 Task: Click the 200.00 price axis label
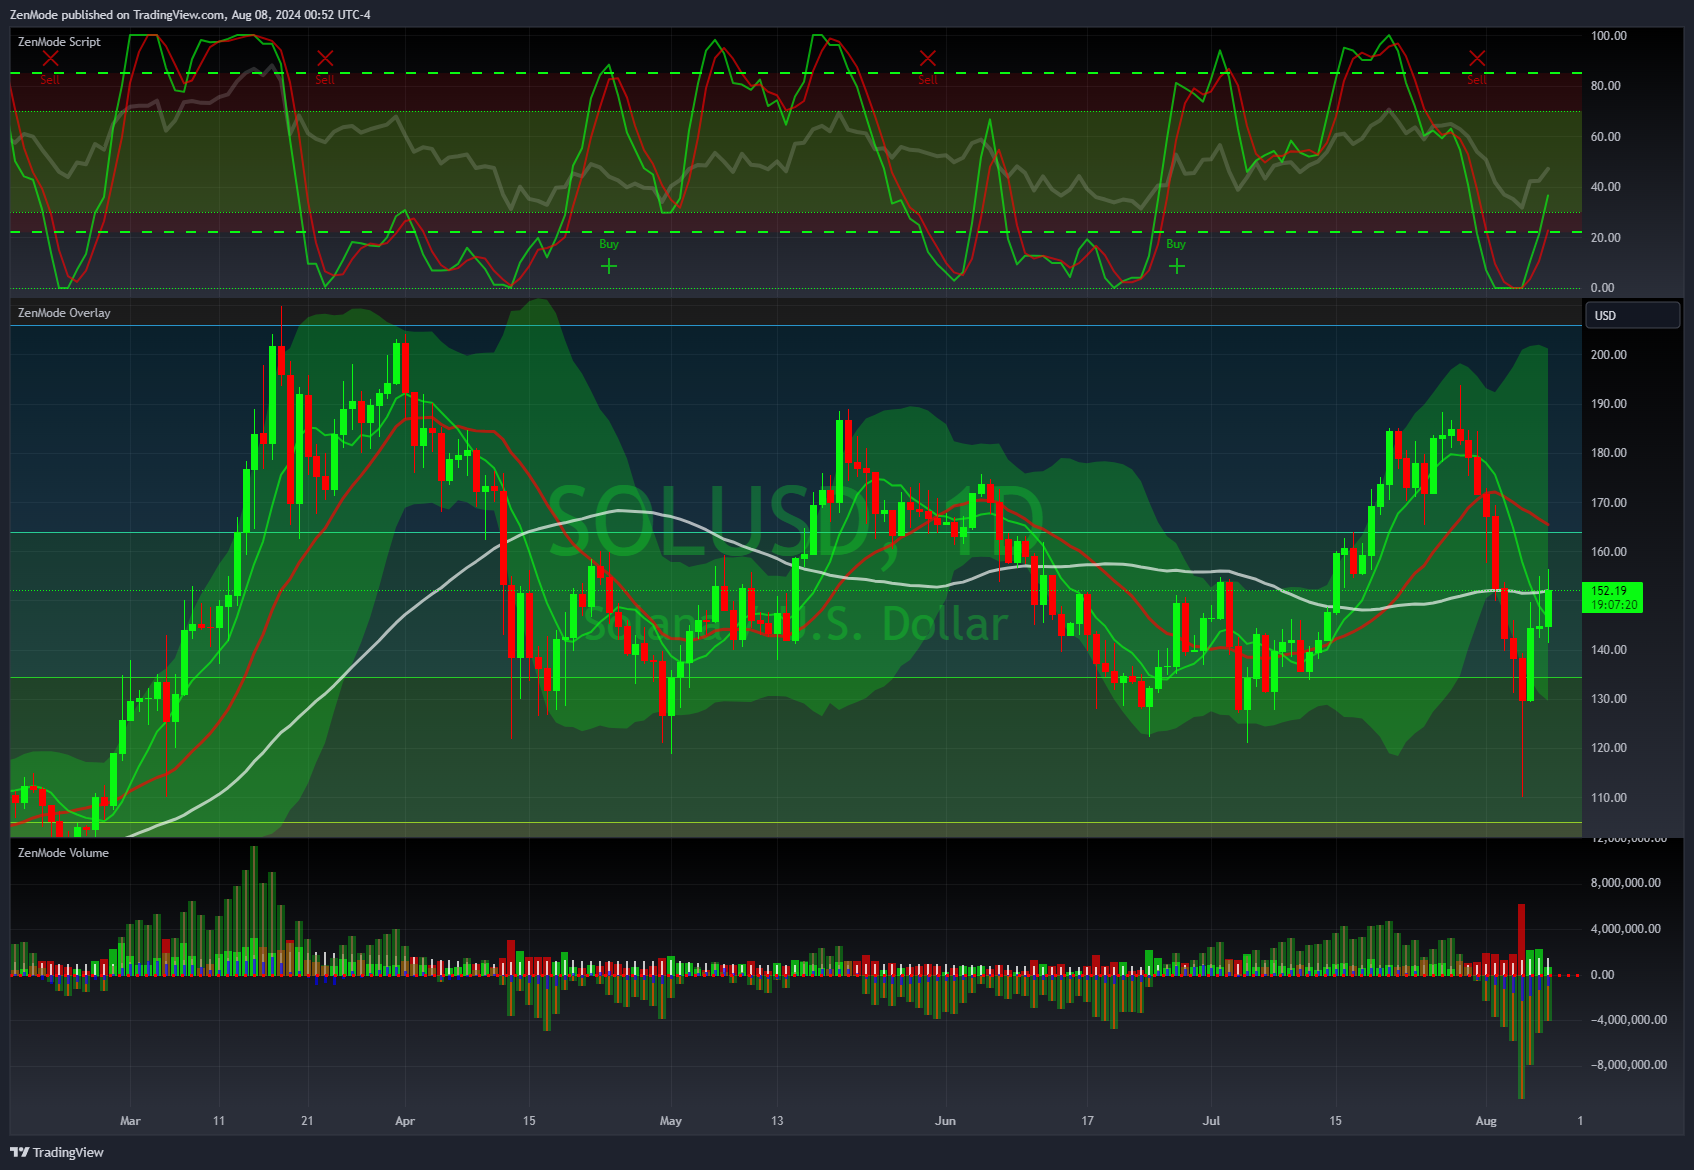(x=1609, y=355)
